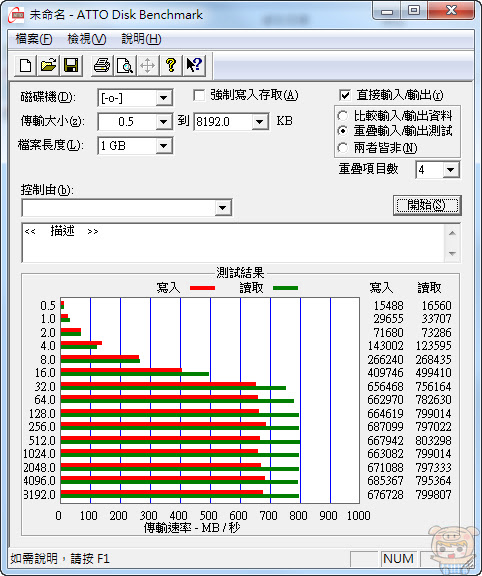
Task: Click the context help arrow-question icon
Action: coord(194,65)
